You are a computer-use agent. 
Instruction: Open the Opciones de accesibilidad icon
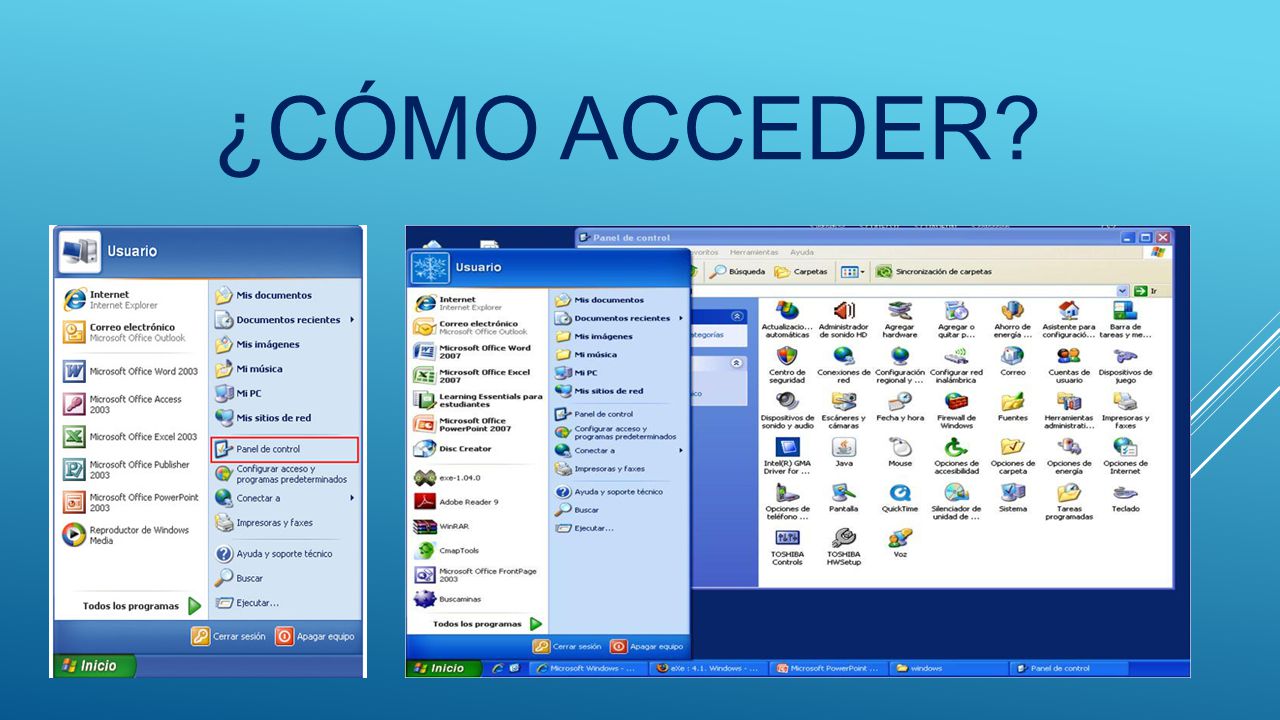[x=956, y=455]
